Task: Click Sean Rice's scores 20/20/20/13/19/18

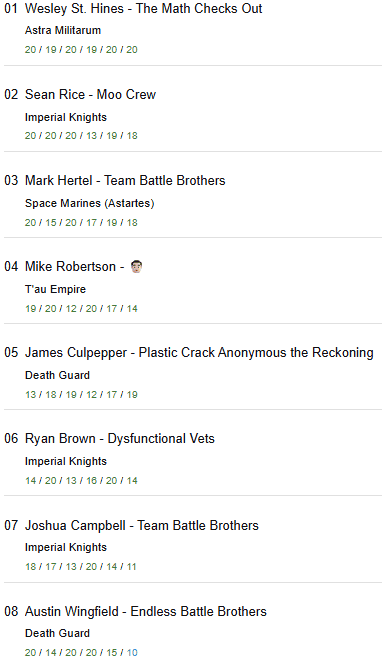Action: pyautogui.click(x=81, y=136)
